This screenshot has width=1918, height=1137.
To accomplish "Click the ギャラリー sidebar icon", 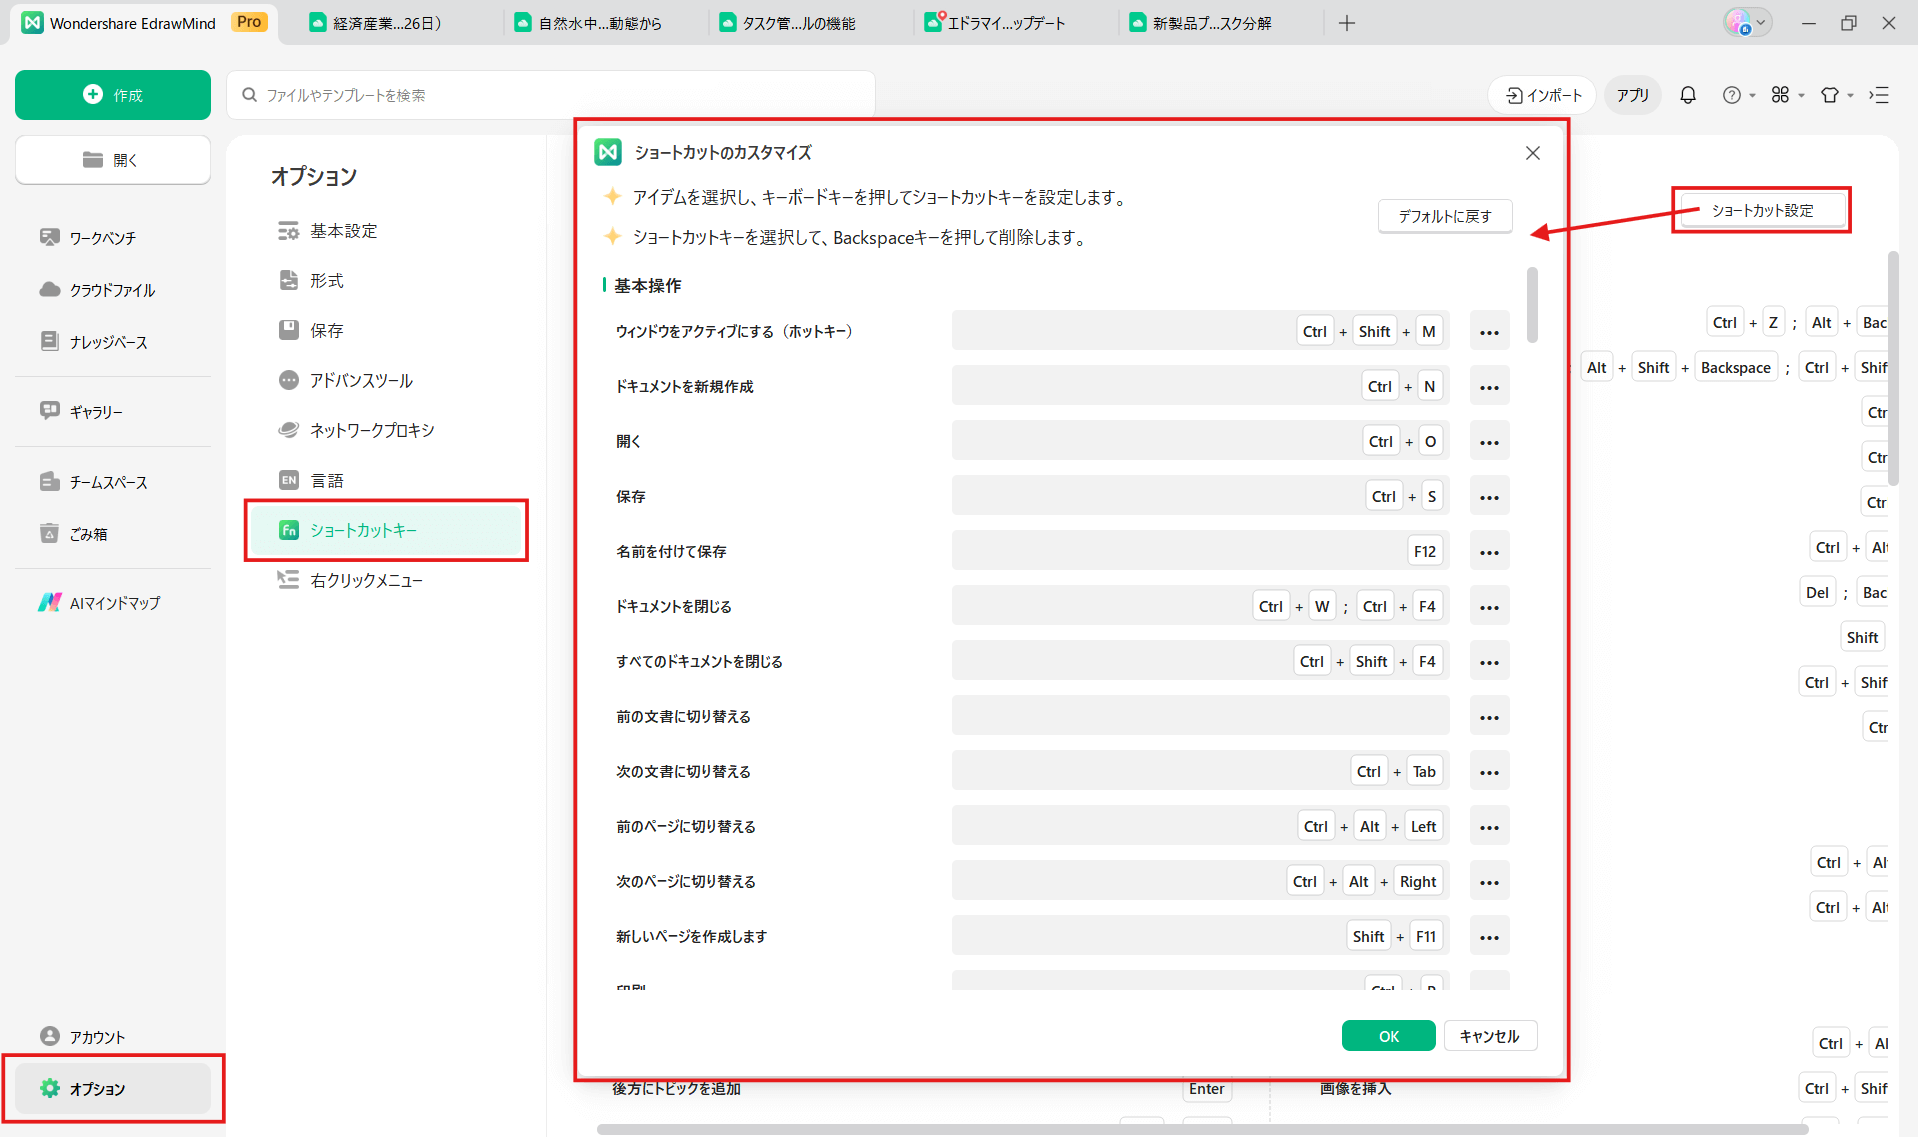I will 49,411.
